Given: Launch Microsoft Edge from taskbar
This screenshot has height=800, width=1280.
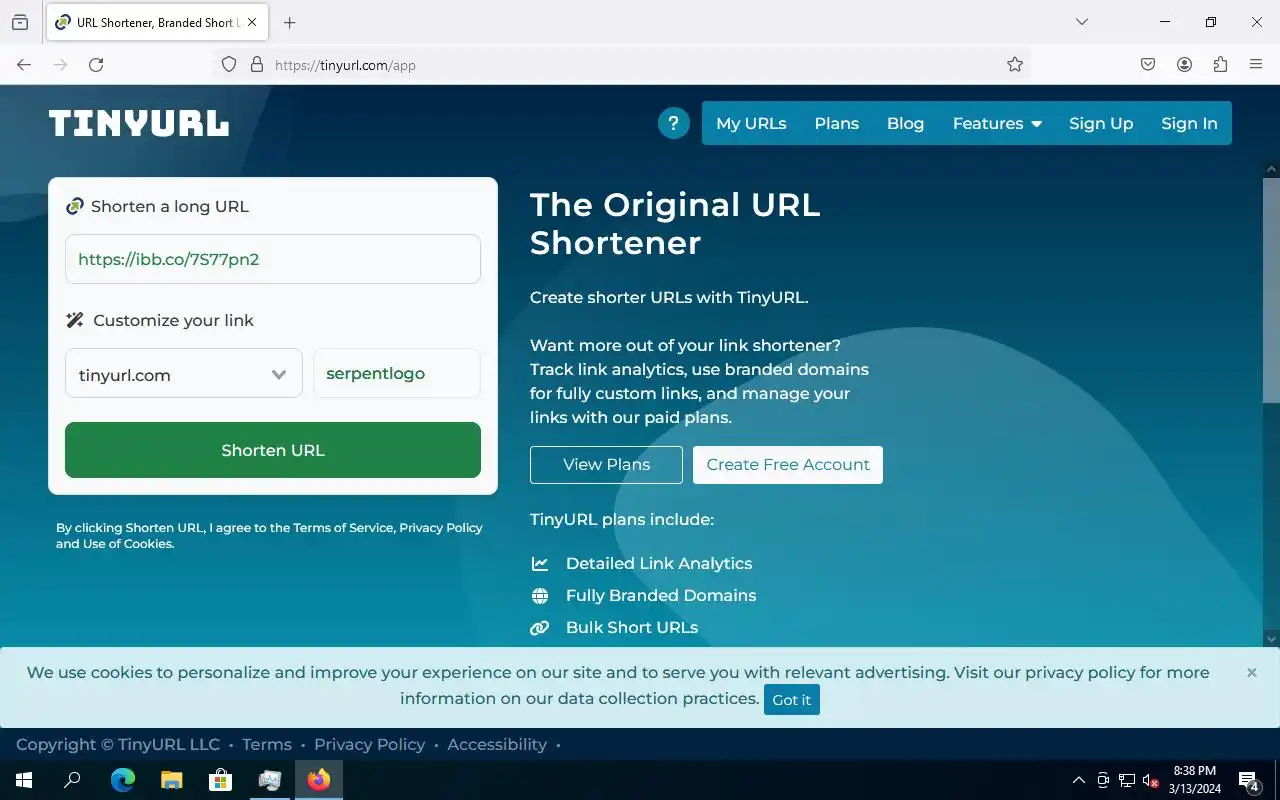Looking at the screenshot, I should 122,780.
